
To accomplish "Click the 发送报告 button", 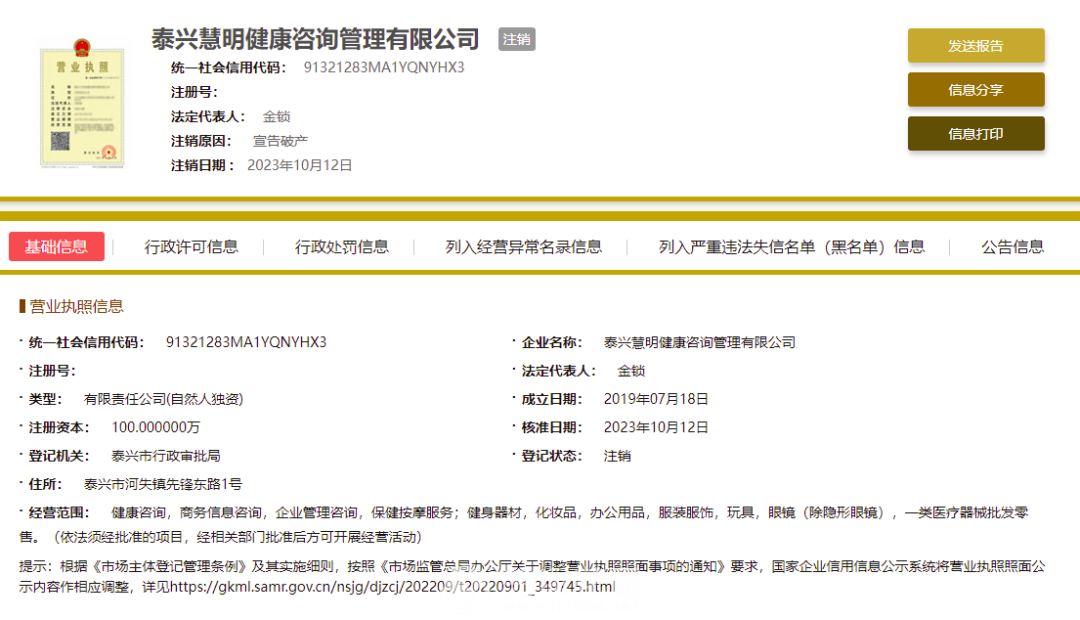I will [976, 45].
